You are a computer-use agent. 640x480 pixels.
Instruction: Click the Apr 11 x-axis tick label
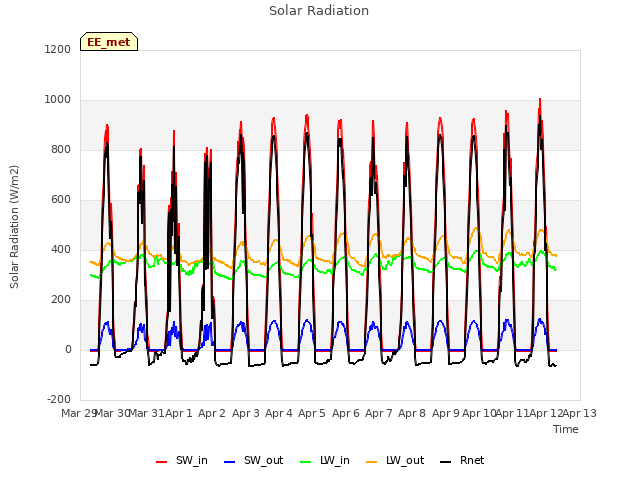tap(512, 413)
